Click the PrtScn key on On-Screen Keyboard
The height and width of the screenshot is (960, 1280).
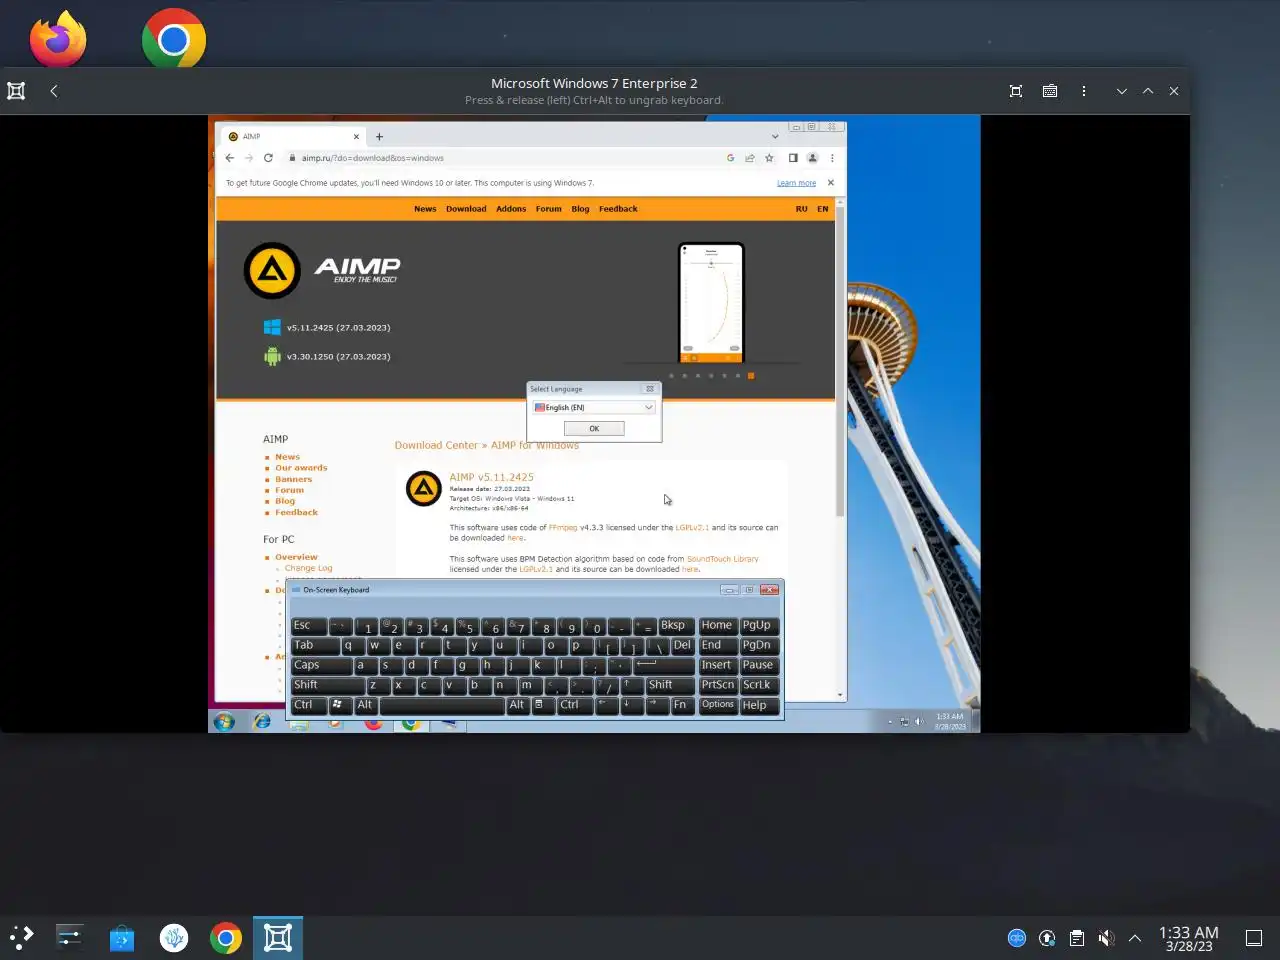click(x=718, y=685)
